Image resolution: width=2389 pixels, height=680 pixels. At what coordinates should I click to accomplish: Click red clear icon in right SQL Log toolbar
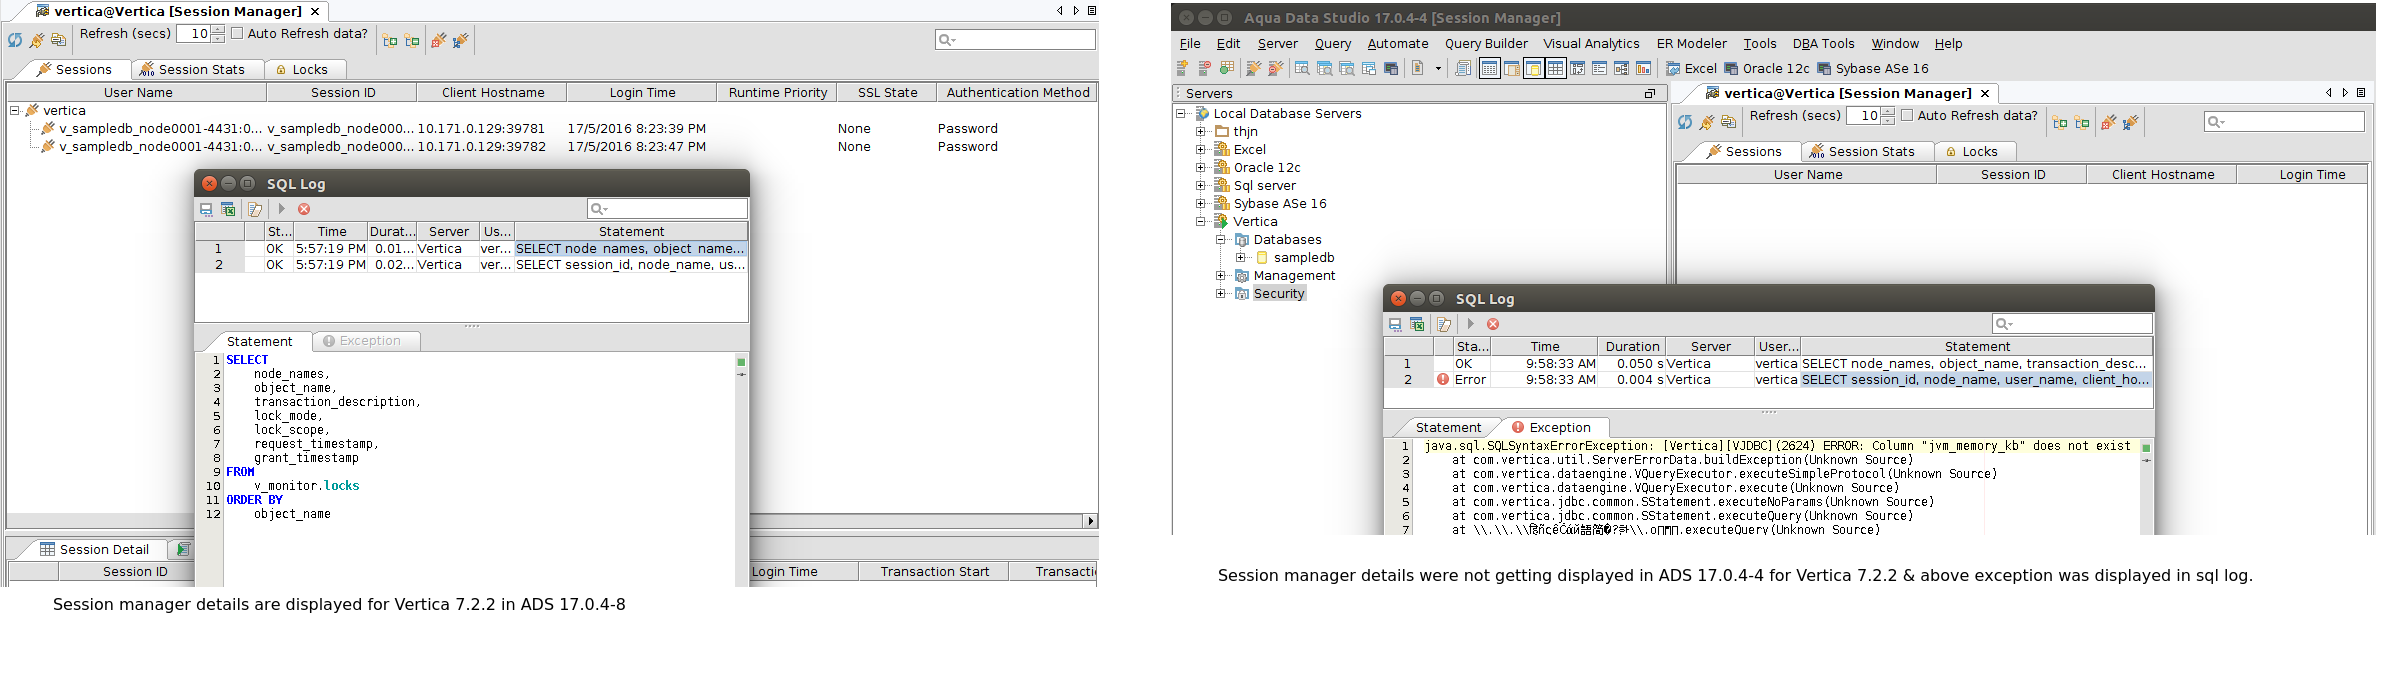coord(1493,324)
